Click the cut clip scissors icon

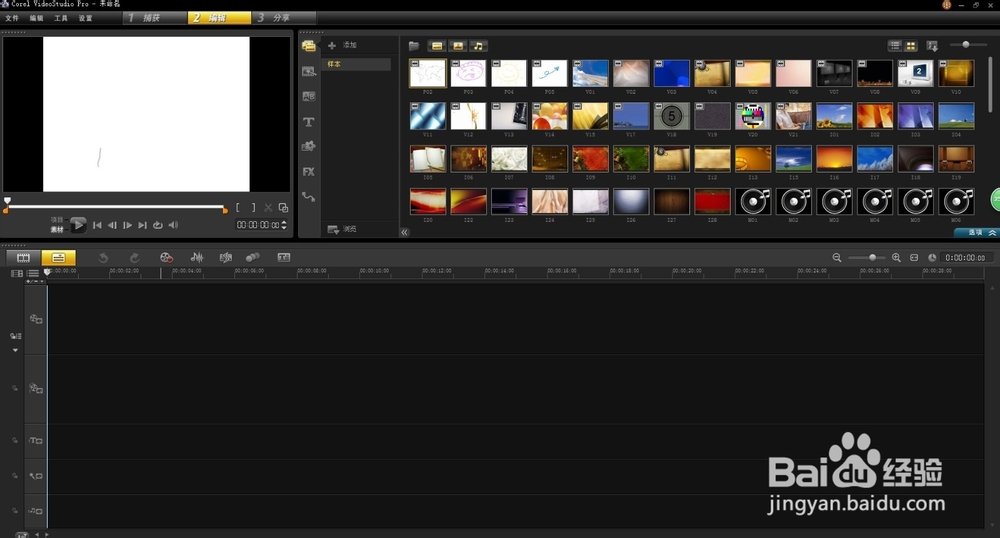point(268,208)
